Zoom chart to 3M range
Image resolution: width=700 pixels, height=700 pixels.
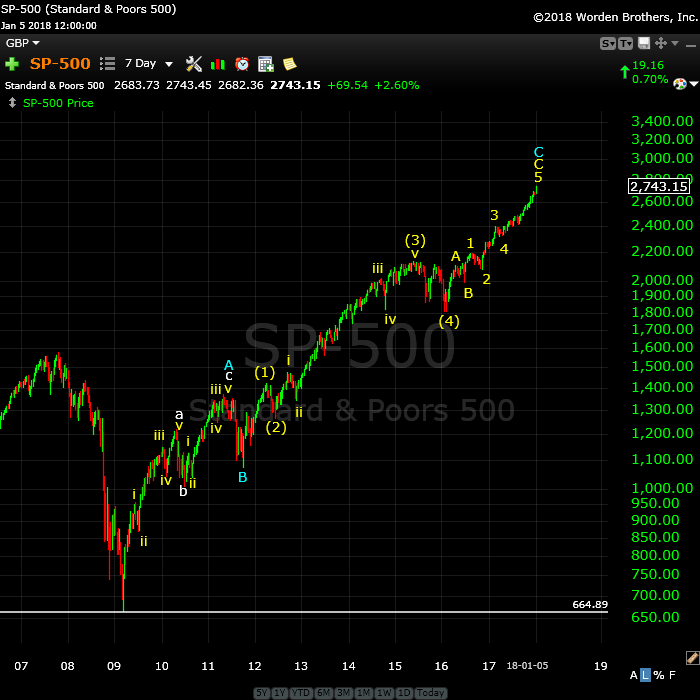point(343,693)
